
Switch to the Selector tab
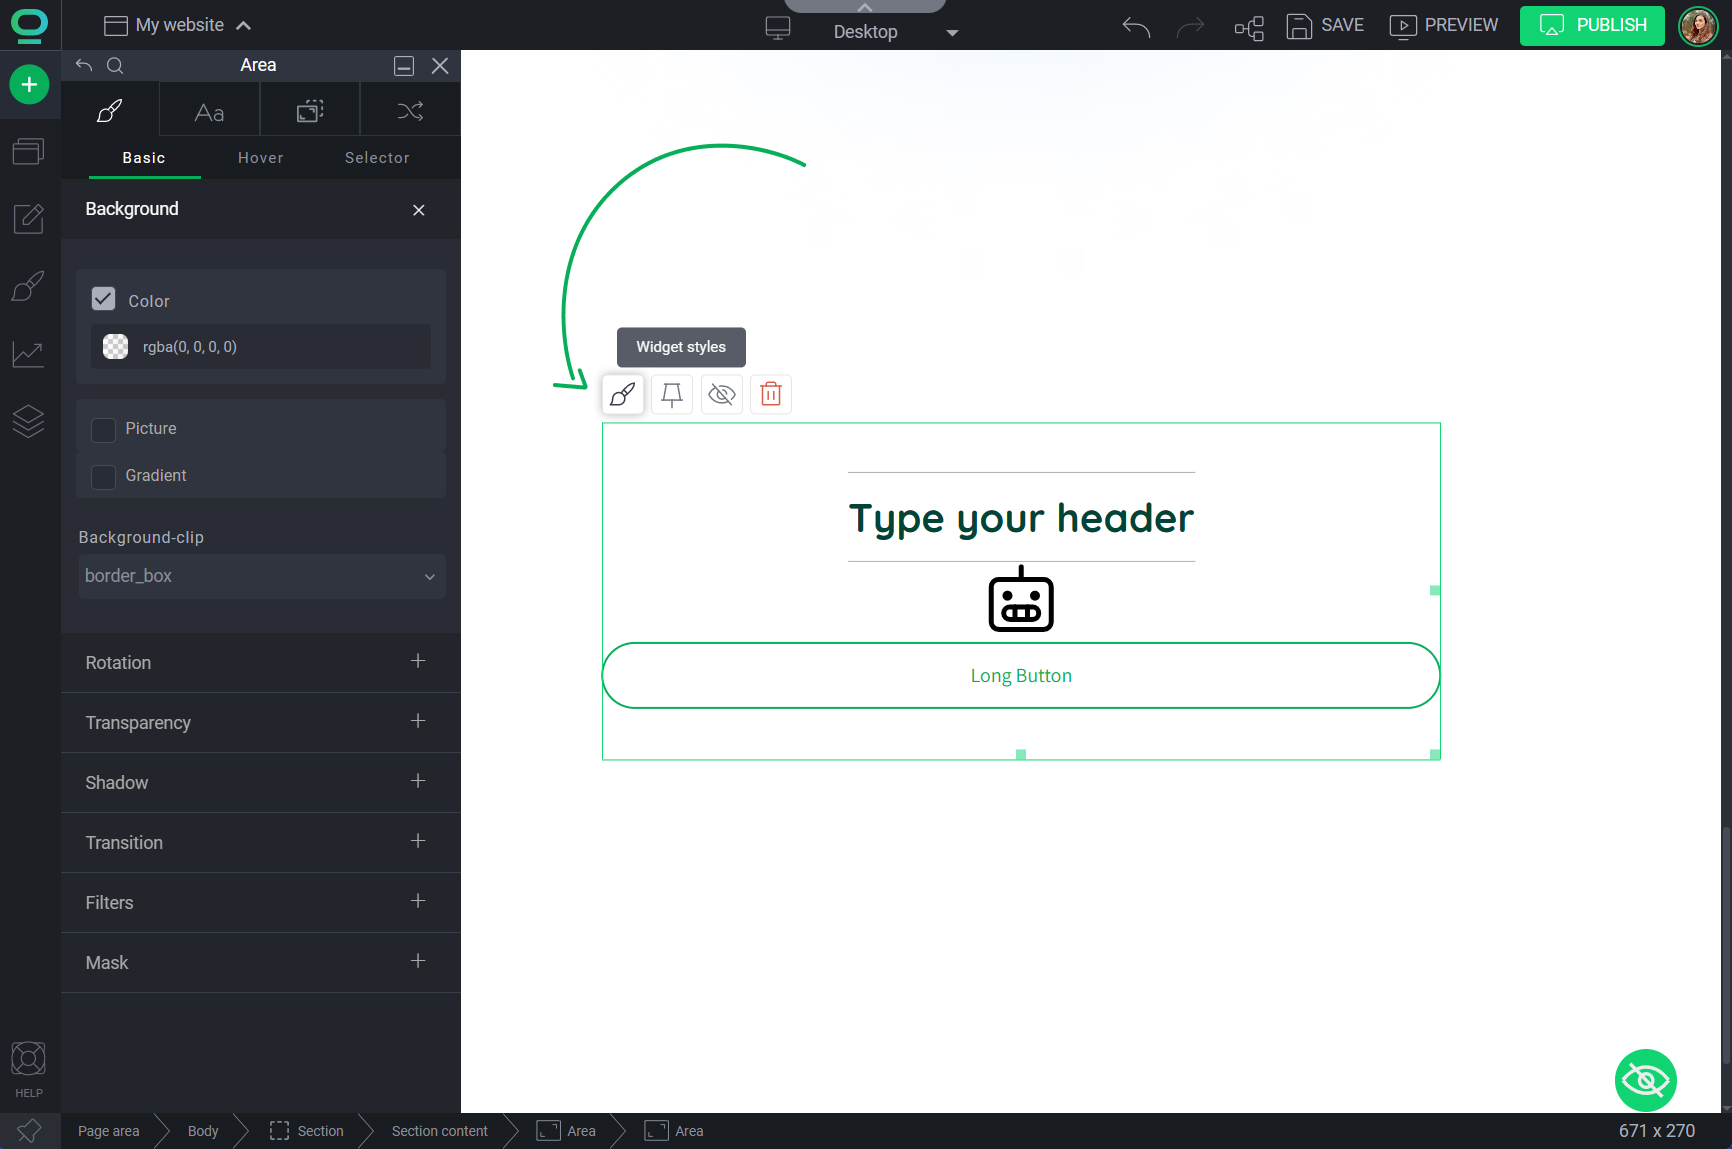point(377,158)
